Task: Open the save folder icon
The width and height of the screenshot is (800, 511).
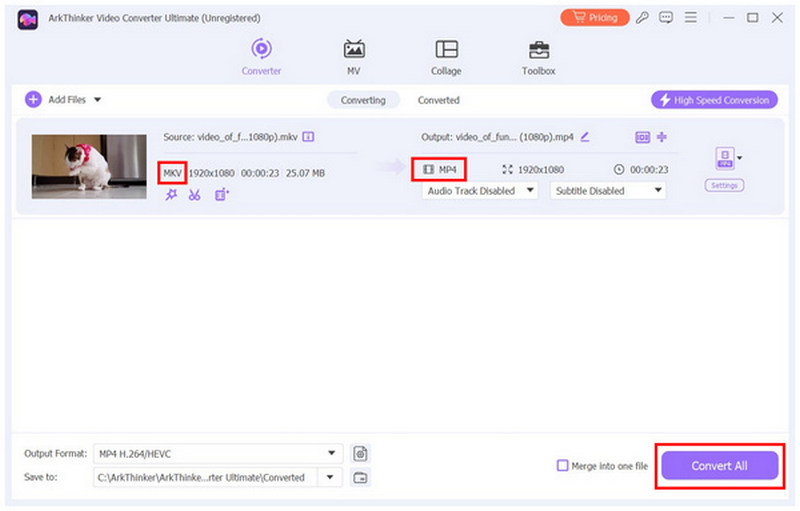Action: coord(360,477)
